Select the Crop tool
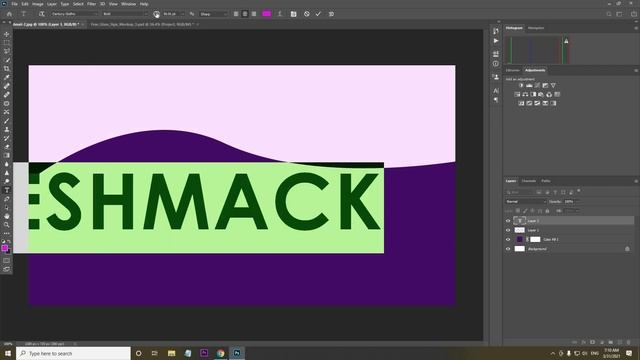This screenshot has width=640, height=360. tap(7, 69)
